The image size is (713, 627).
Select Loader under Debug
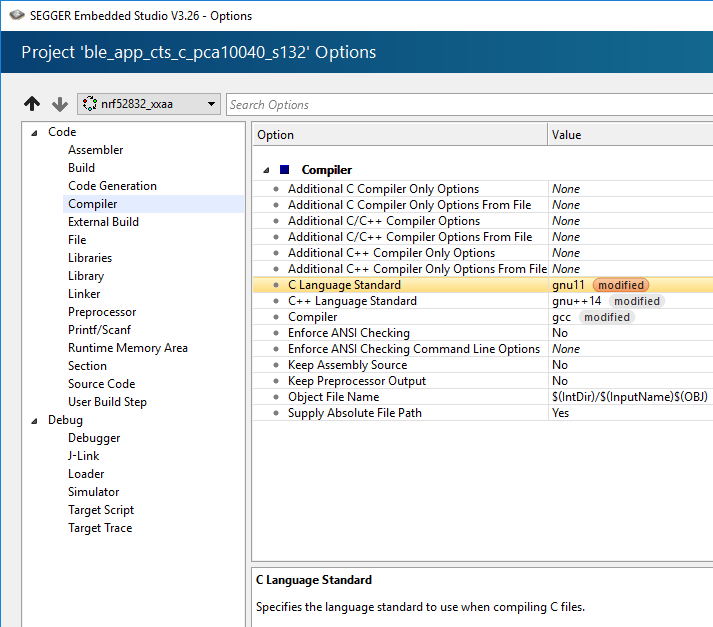pyautogui.click(x=86, y=474)
